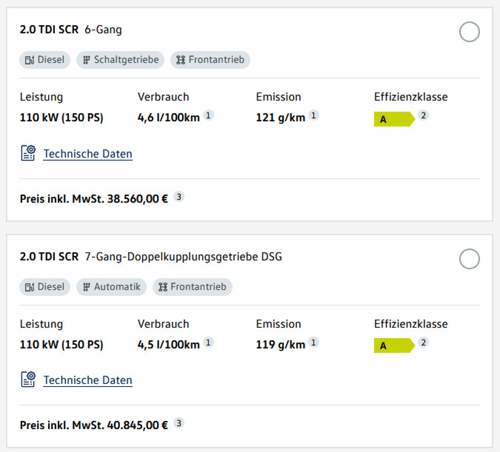
Task: Click the Frontantrieb tag in second card
Action: [x=192, y=287]
